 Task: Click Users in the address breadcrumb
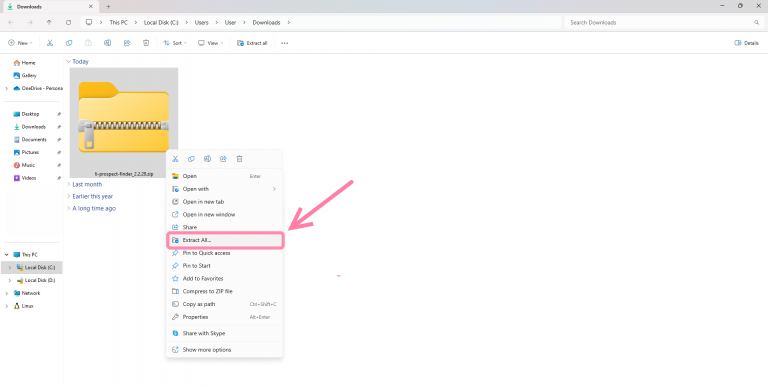201,23
